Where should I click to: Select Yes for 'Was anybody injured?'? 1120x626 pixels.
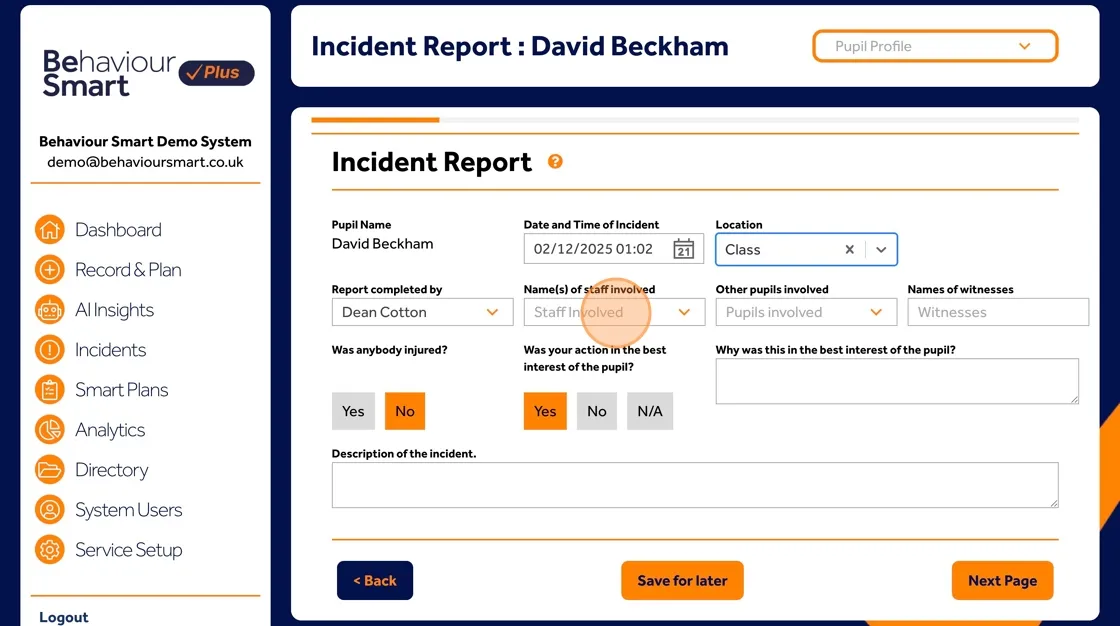(353, 410)
